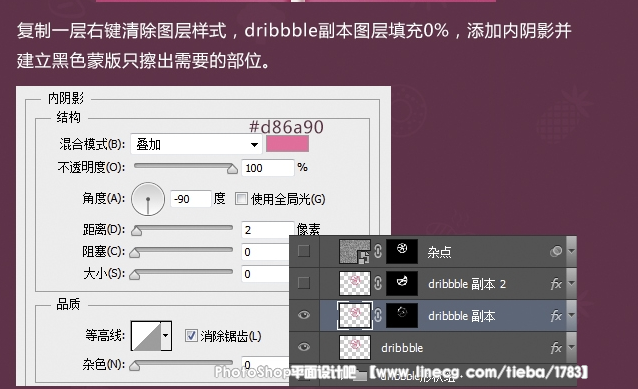Viewport: 638px width, 389px height.
Task: Expand the dribbble 副本 effects arrow
Action: 572,315
